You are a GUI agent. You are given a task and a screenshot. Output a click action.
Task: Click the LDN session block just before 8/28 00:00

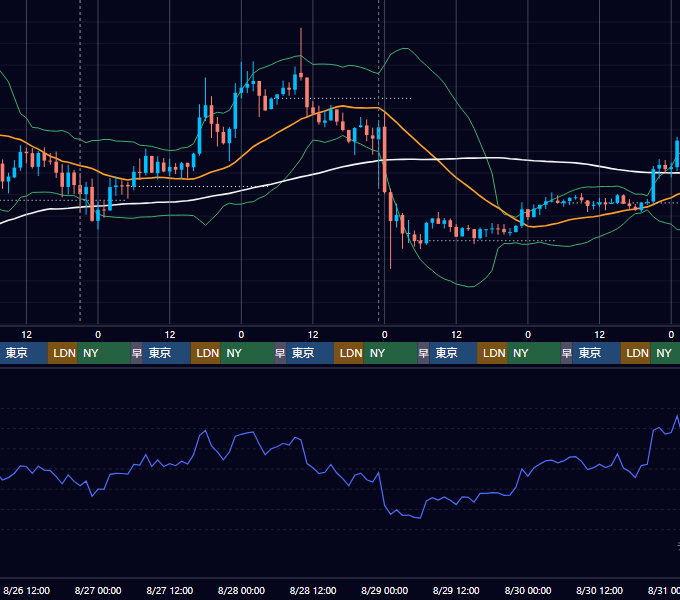pos(206,353)
